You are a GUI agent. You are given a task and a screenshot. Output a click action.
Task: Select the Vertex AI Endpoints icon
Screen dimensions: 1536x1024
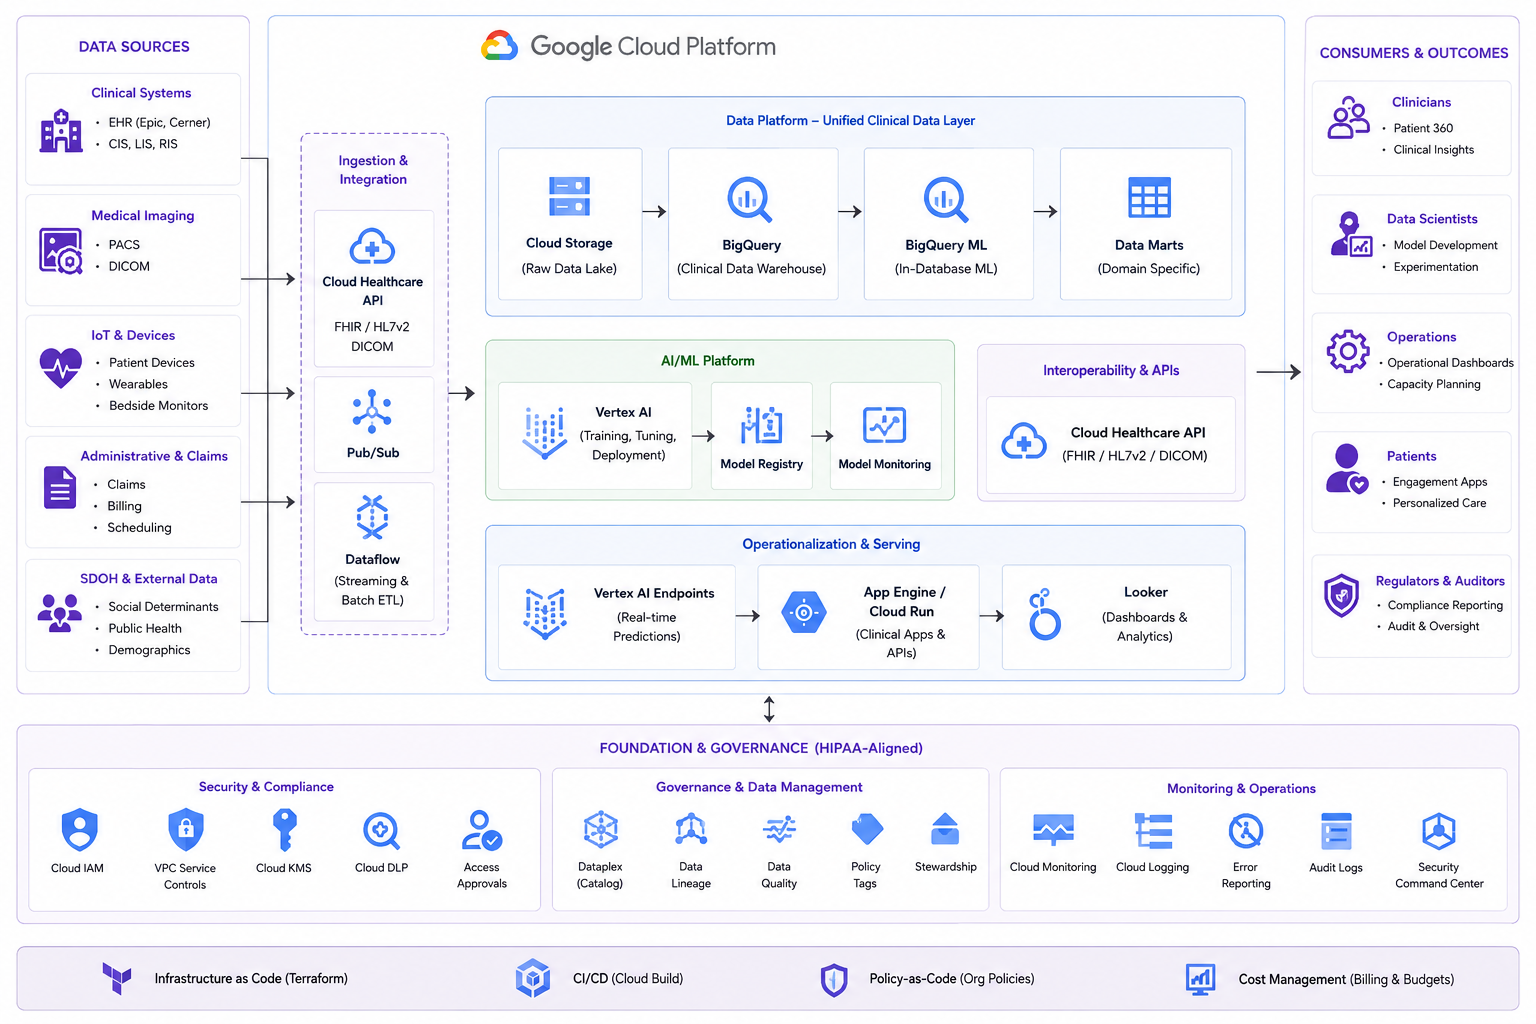545,613
